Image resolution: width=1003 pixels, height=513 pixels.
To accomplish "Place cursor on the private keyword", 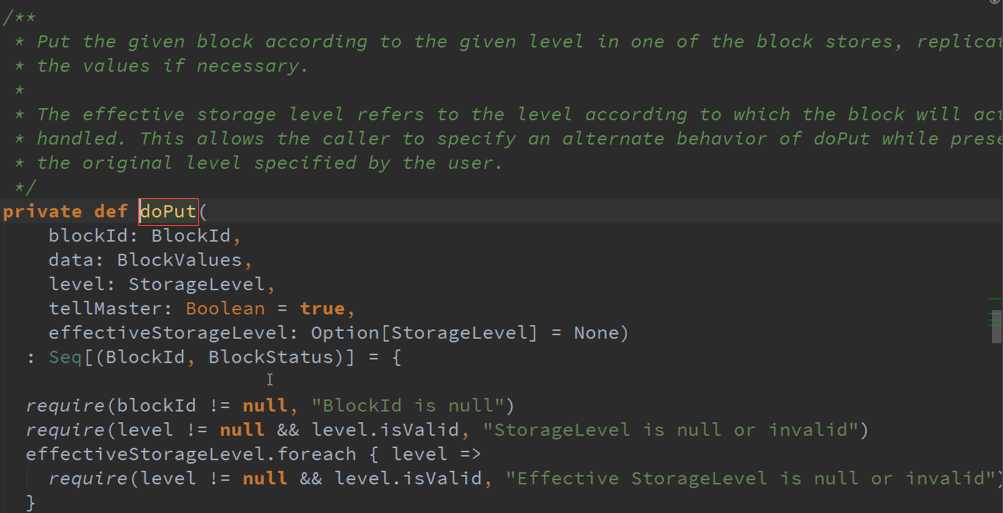I will pos(42,212).
